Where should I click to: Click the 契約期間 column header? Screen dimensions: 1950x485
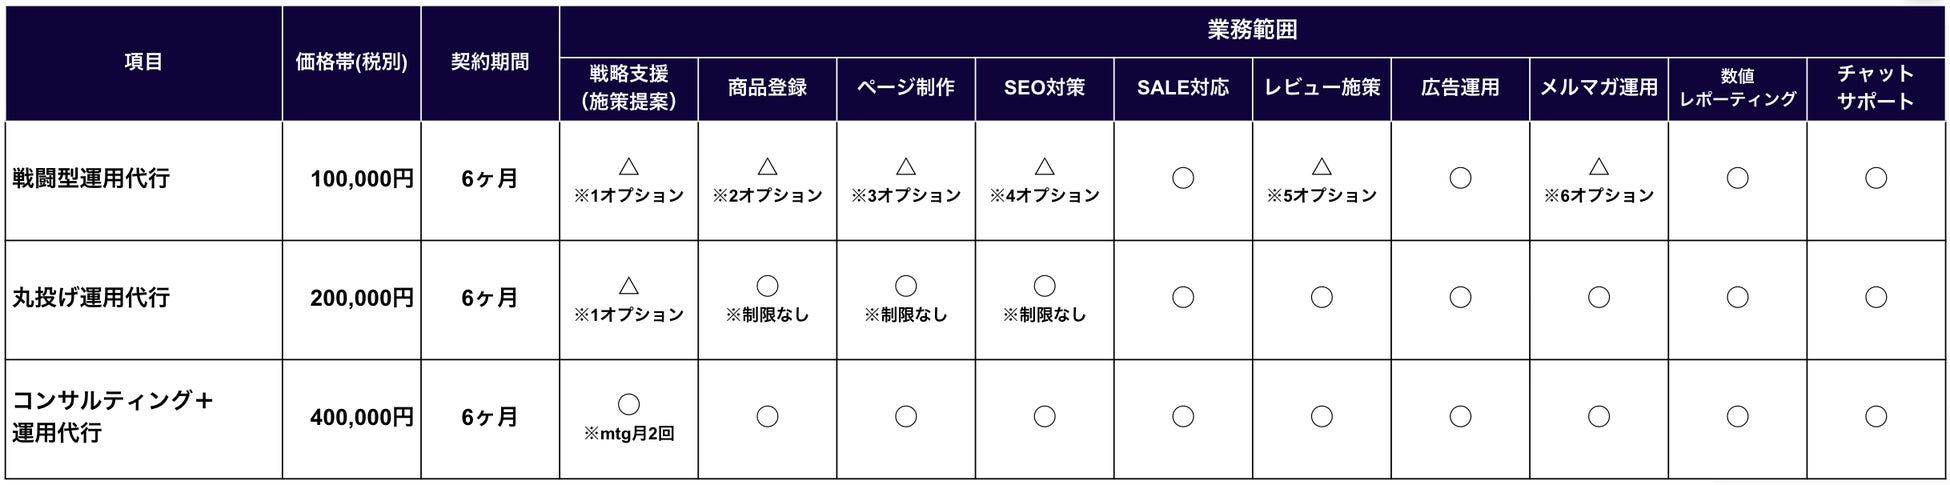click(490, 62)
